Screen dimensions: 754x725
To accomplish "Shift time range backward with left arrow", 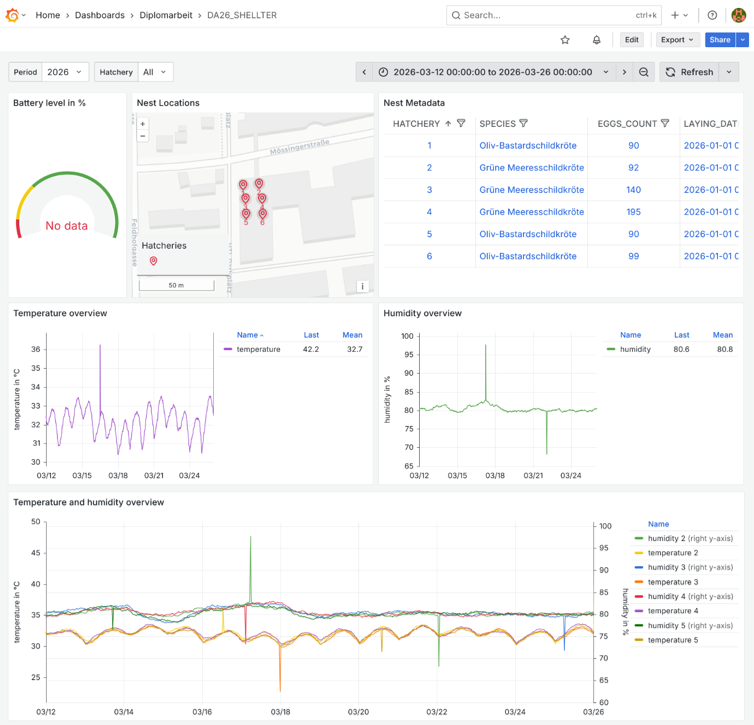I will coord(365,72).
